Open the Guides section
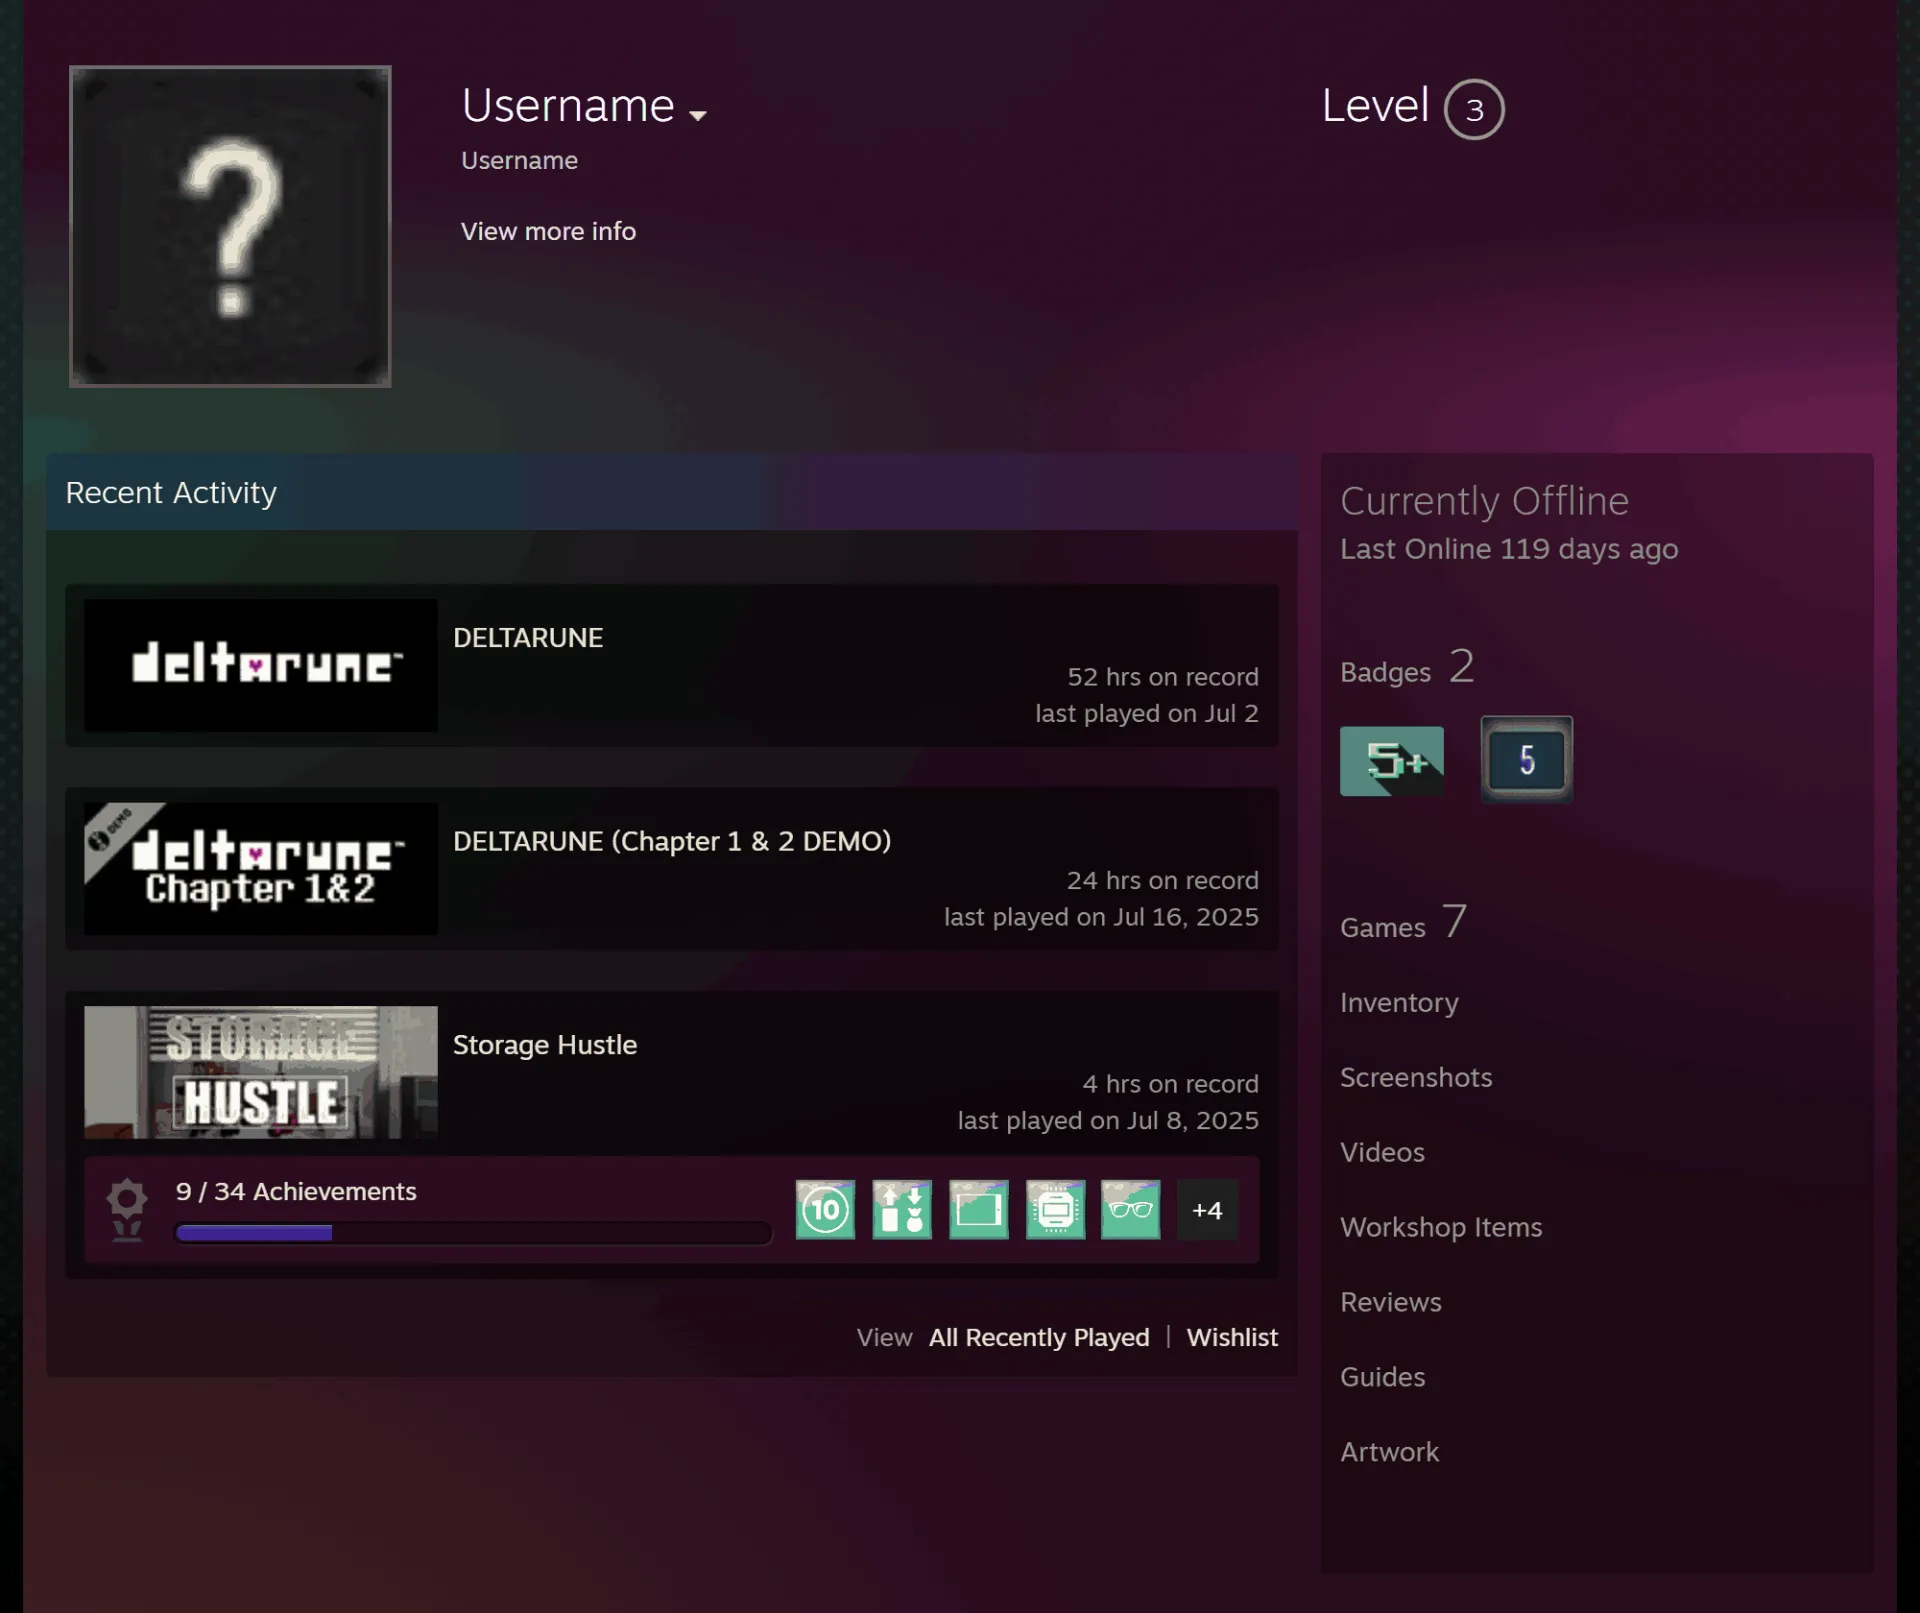This screenshot has height=1613, width=1920. pyautogui.click(x=1382, y=1377)
